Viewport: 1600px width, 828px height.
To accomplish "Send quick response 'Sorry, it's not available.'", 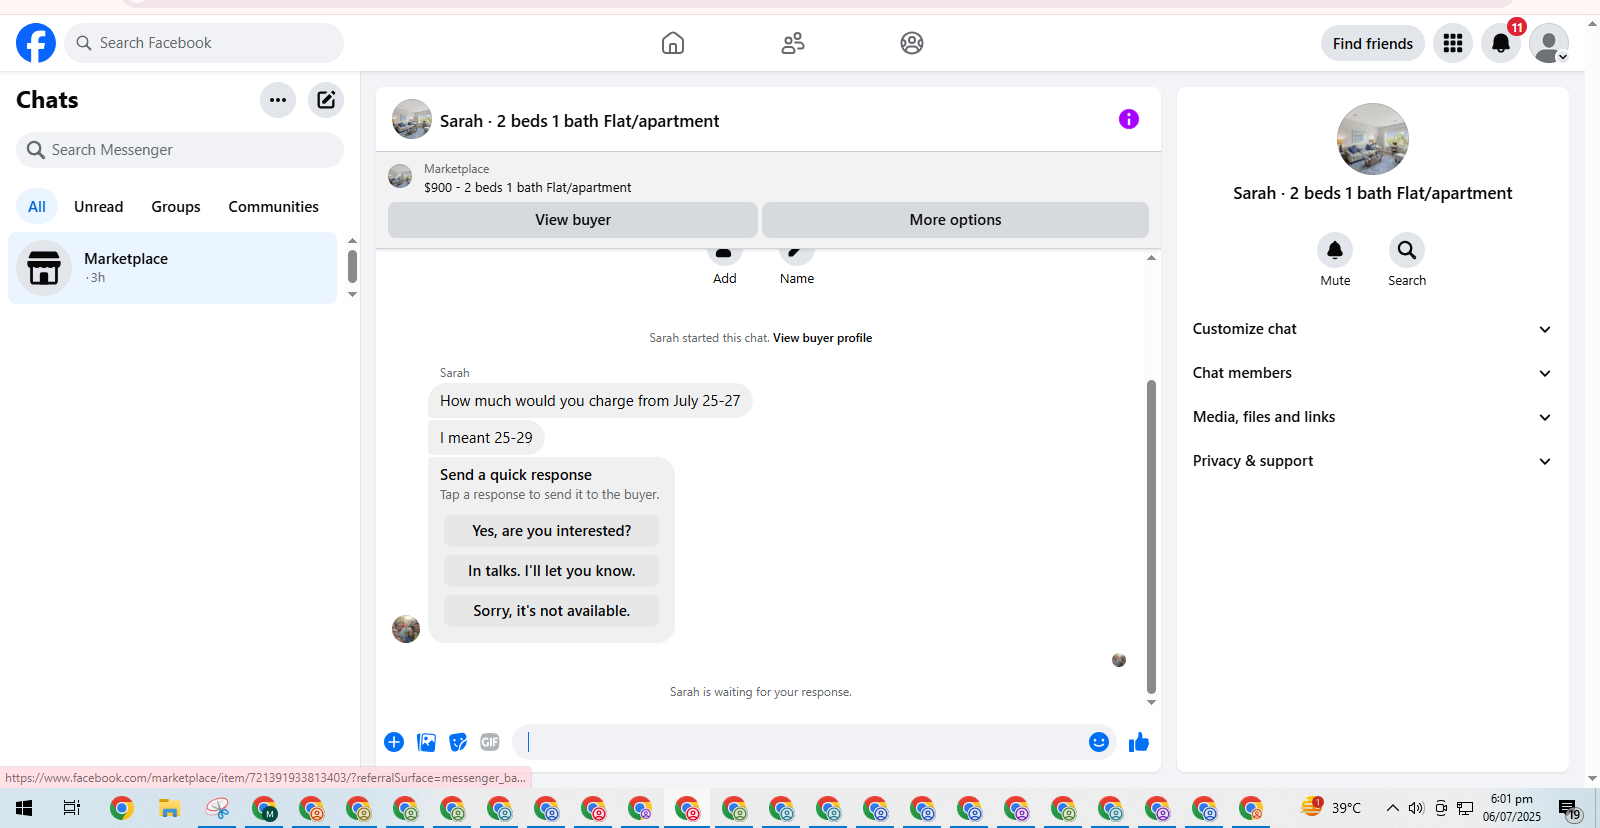I will (552, 611).
